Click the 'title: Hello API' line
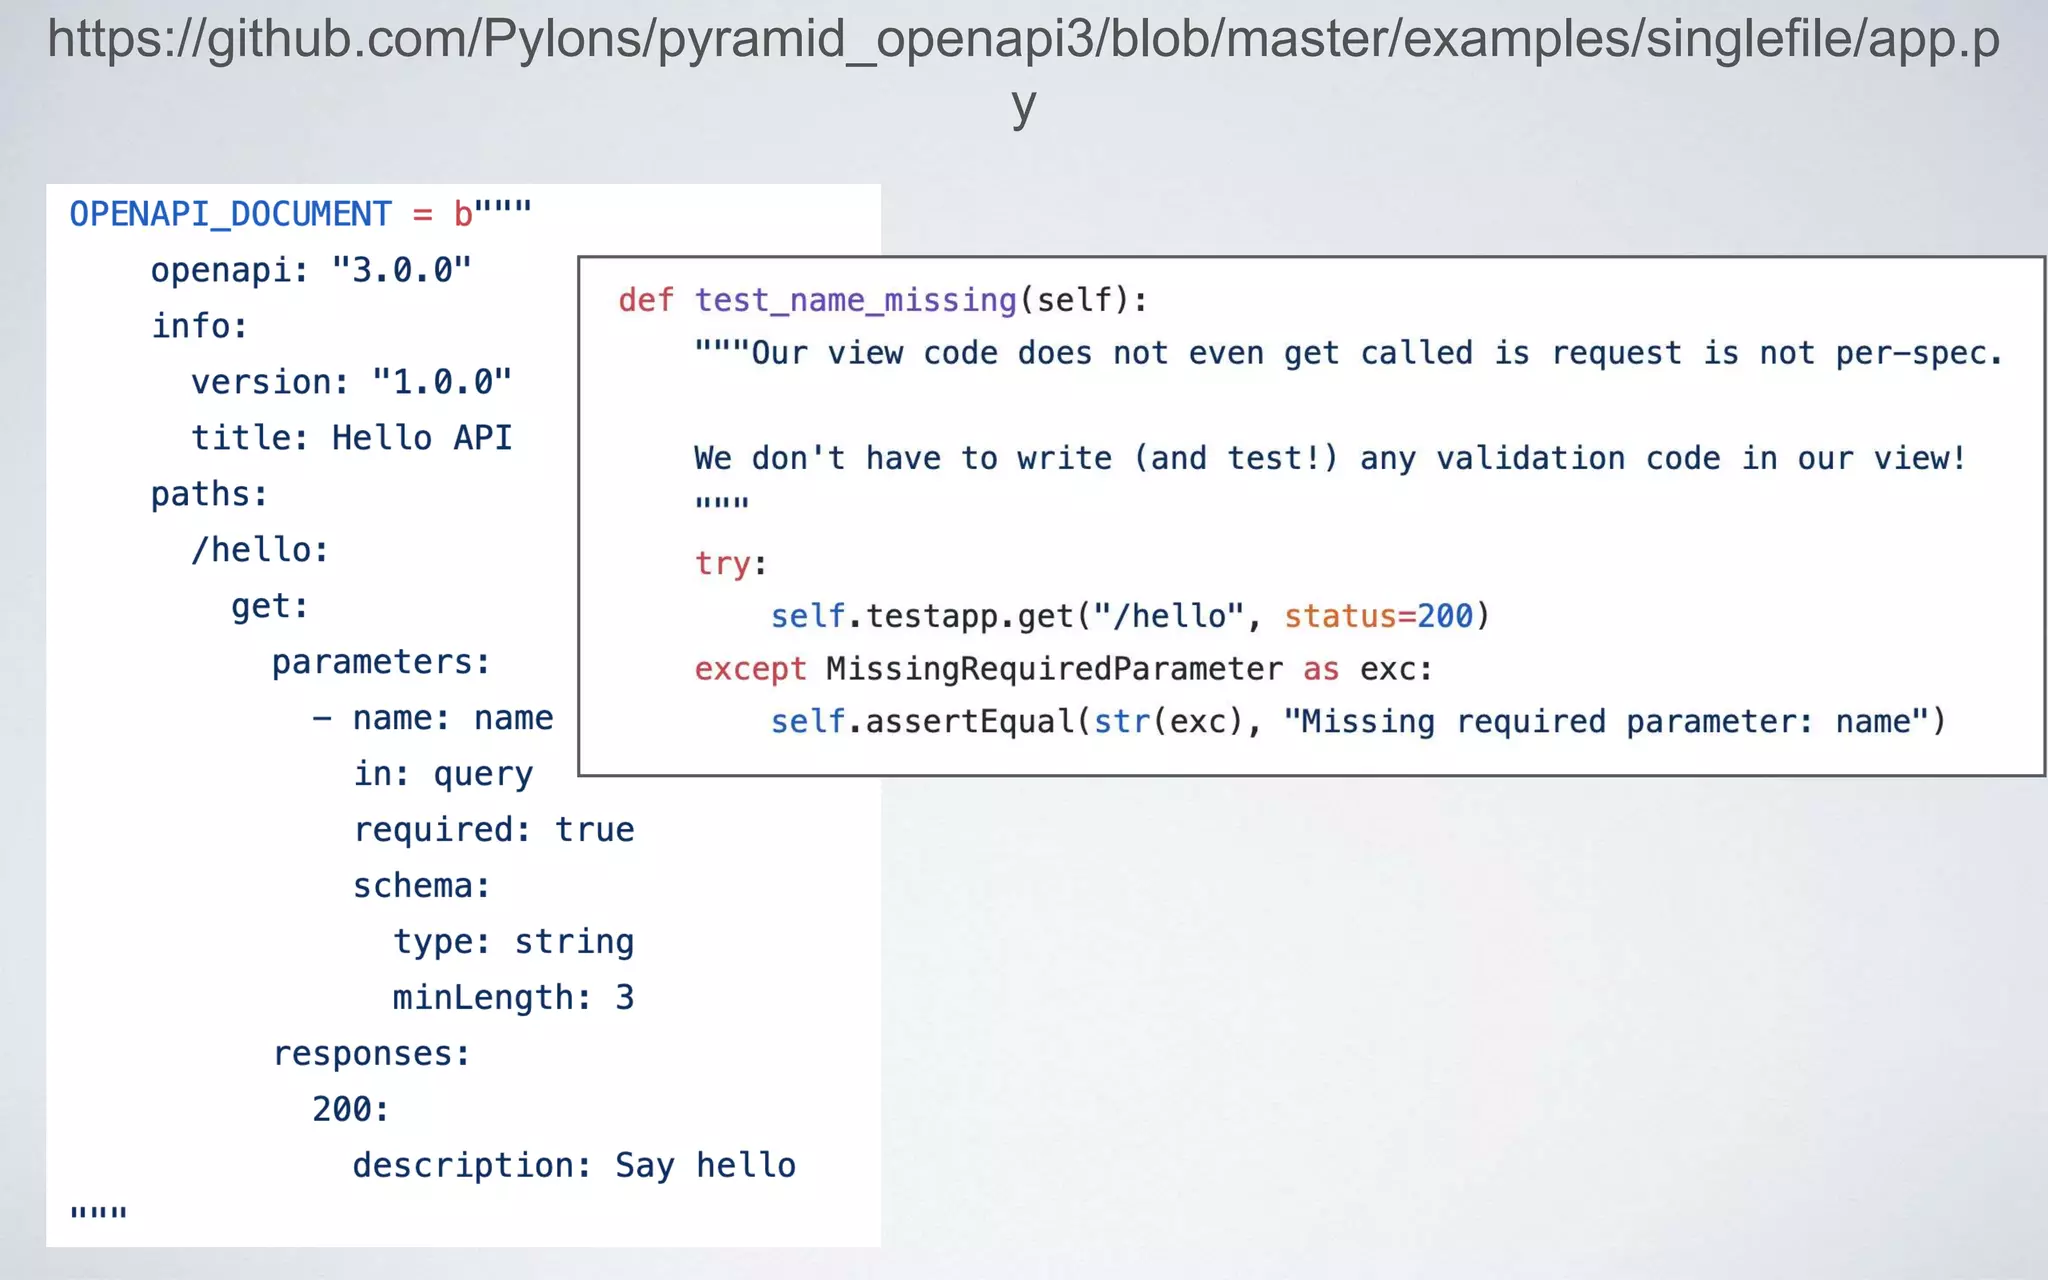The height and width of the screenshot is (1280, 2048). point(351,438)
